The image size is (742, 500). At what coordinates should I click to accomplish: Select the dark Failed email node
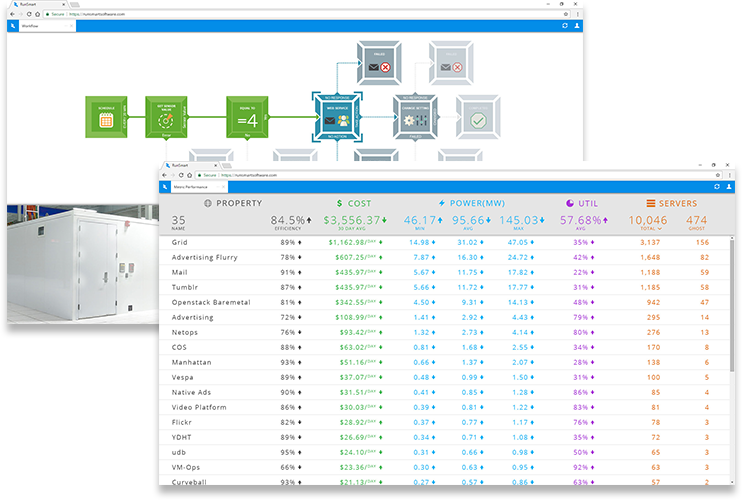(x=379, y=63)
